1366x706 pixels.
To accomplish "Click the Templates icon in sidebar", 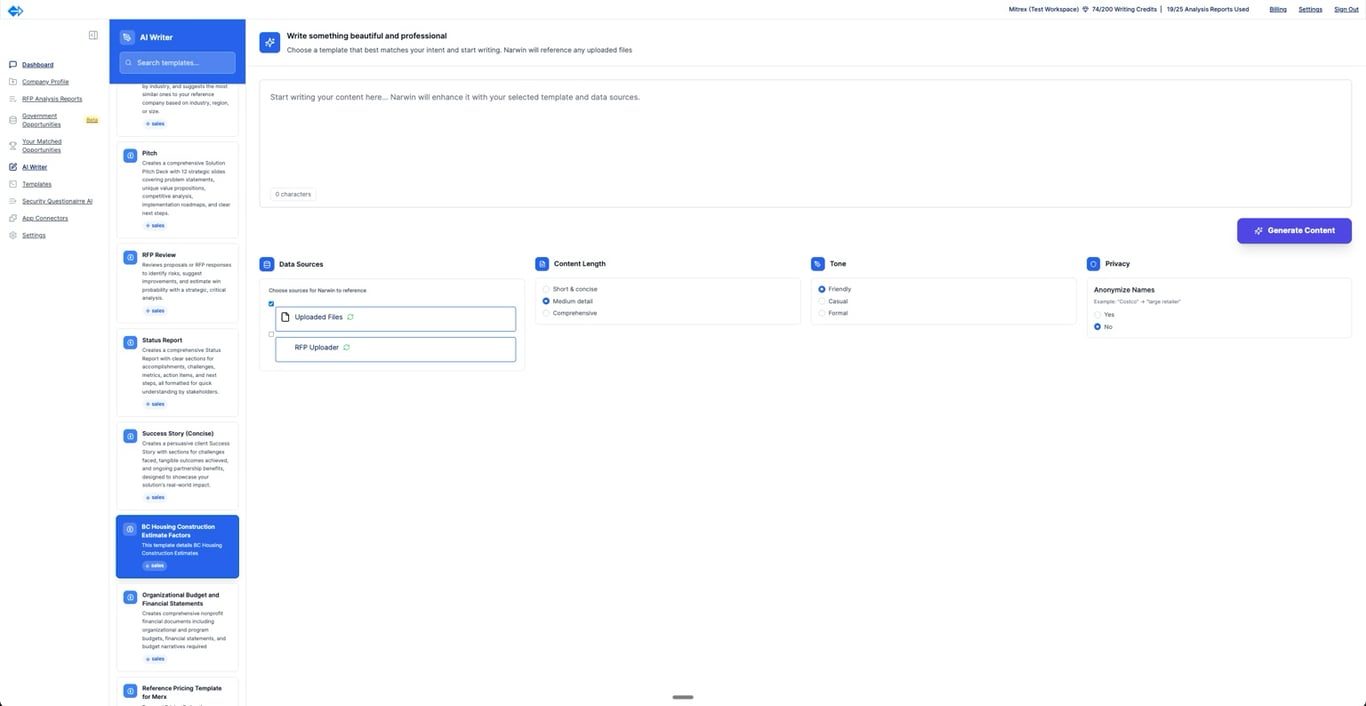I will (13, 184).
